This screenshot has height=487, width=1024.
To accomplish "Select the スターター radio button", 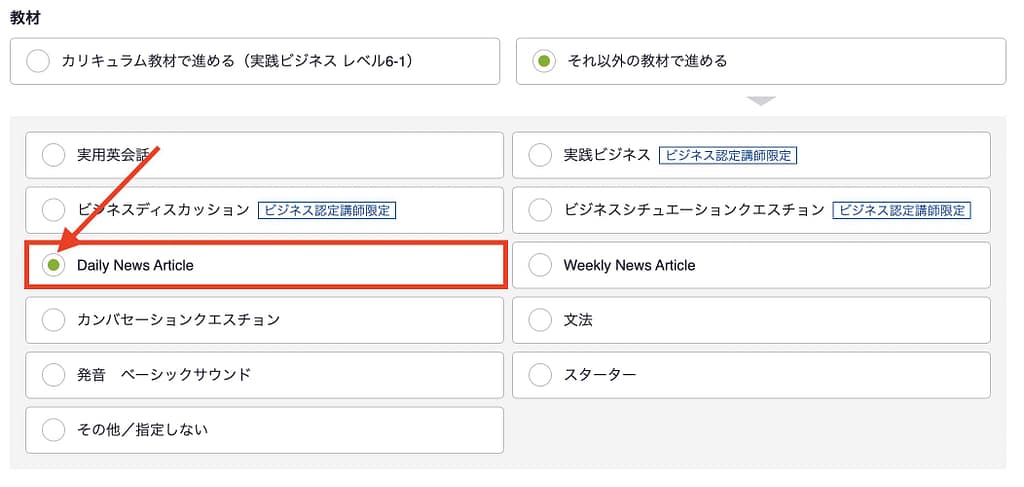I will pos(540,375).
